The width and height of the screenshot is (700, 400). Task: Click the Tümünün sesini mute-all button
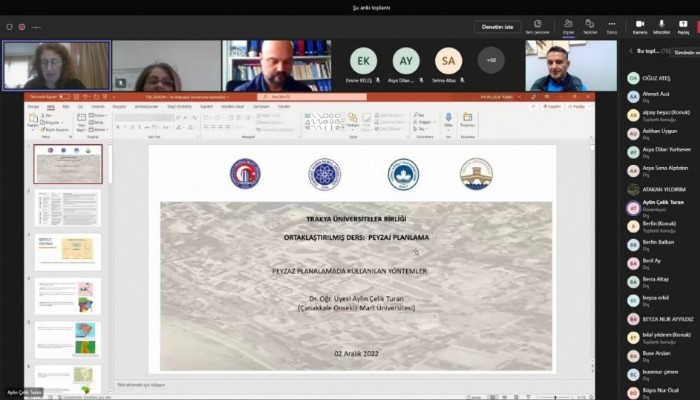(x=686, y=52)
